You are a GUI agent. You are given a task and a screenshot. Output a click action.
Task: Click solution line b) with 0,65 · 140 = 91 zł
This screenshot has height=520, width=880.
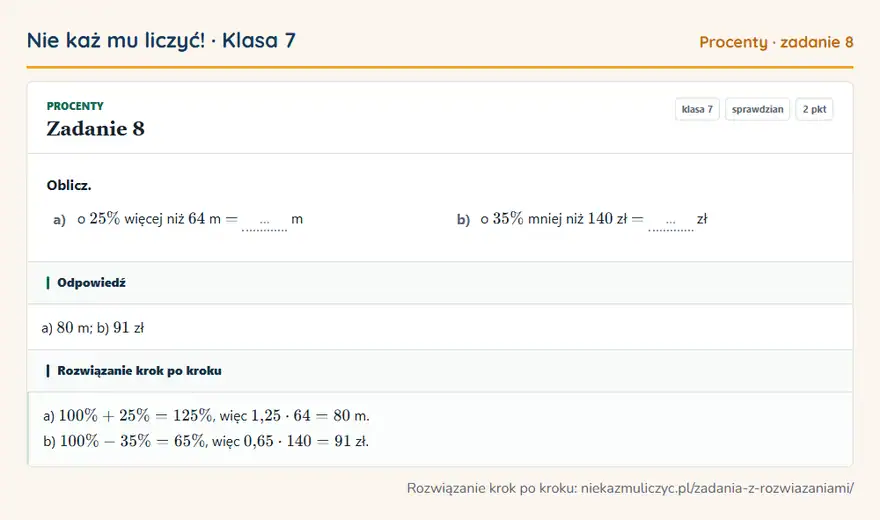click(x=206, y=441)
